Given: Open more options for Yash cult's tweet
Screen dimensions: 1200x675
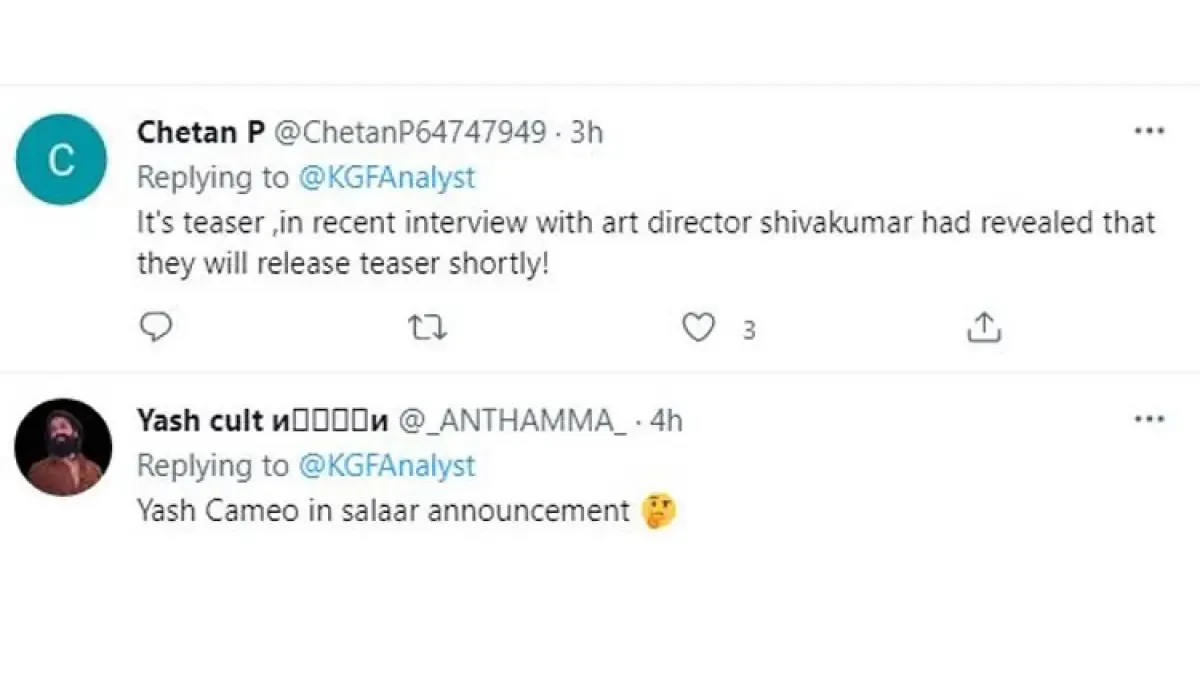Looking at the screenshot, I should click(x=1149, y=420).
